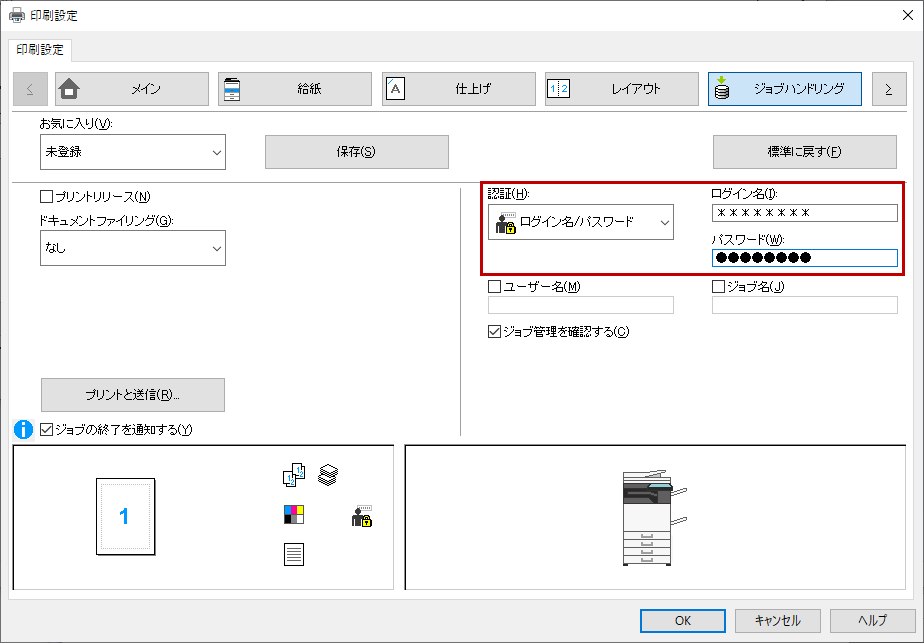Click the OK button

click(683, 621)
